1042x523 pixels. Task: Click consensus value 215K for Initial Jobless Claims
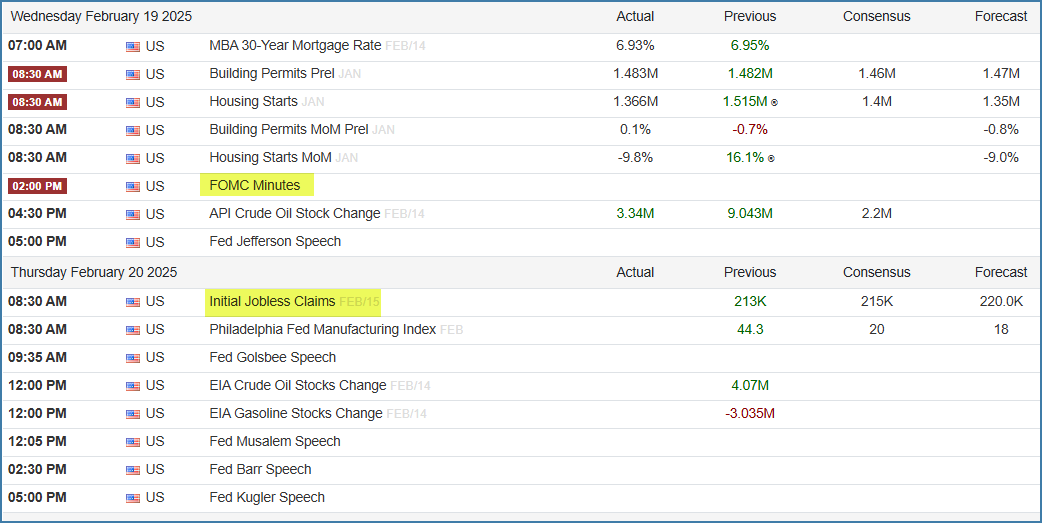pyautogui.click(x=877, y=301)
